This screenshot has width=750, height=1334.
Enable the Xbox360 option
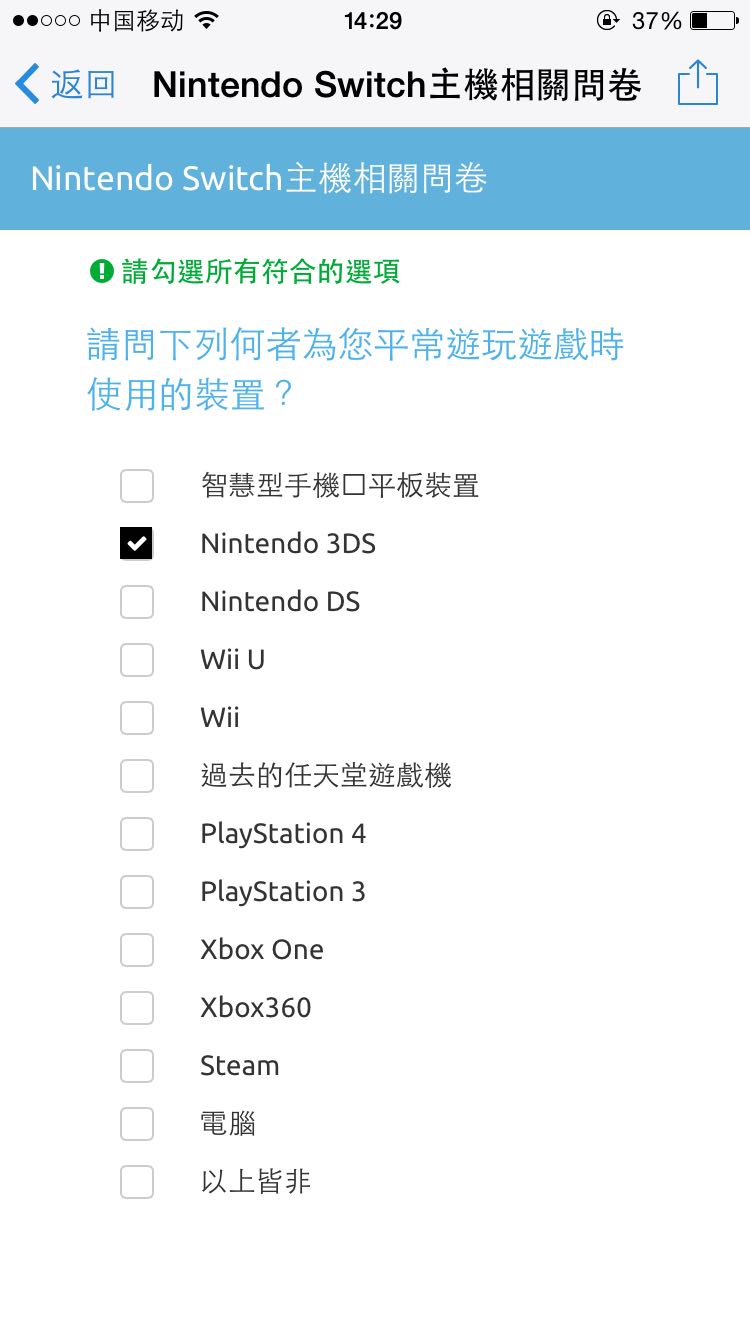[x=137, y=1008]
